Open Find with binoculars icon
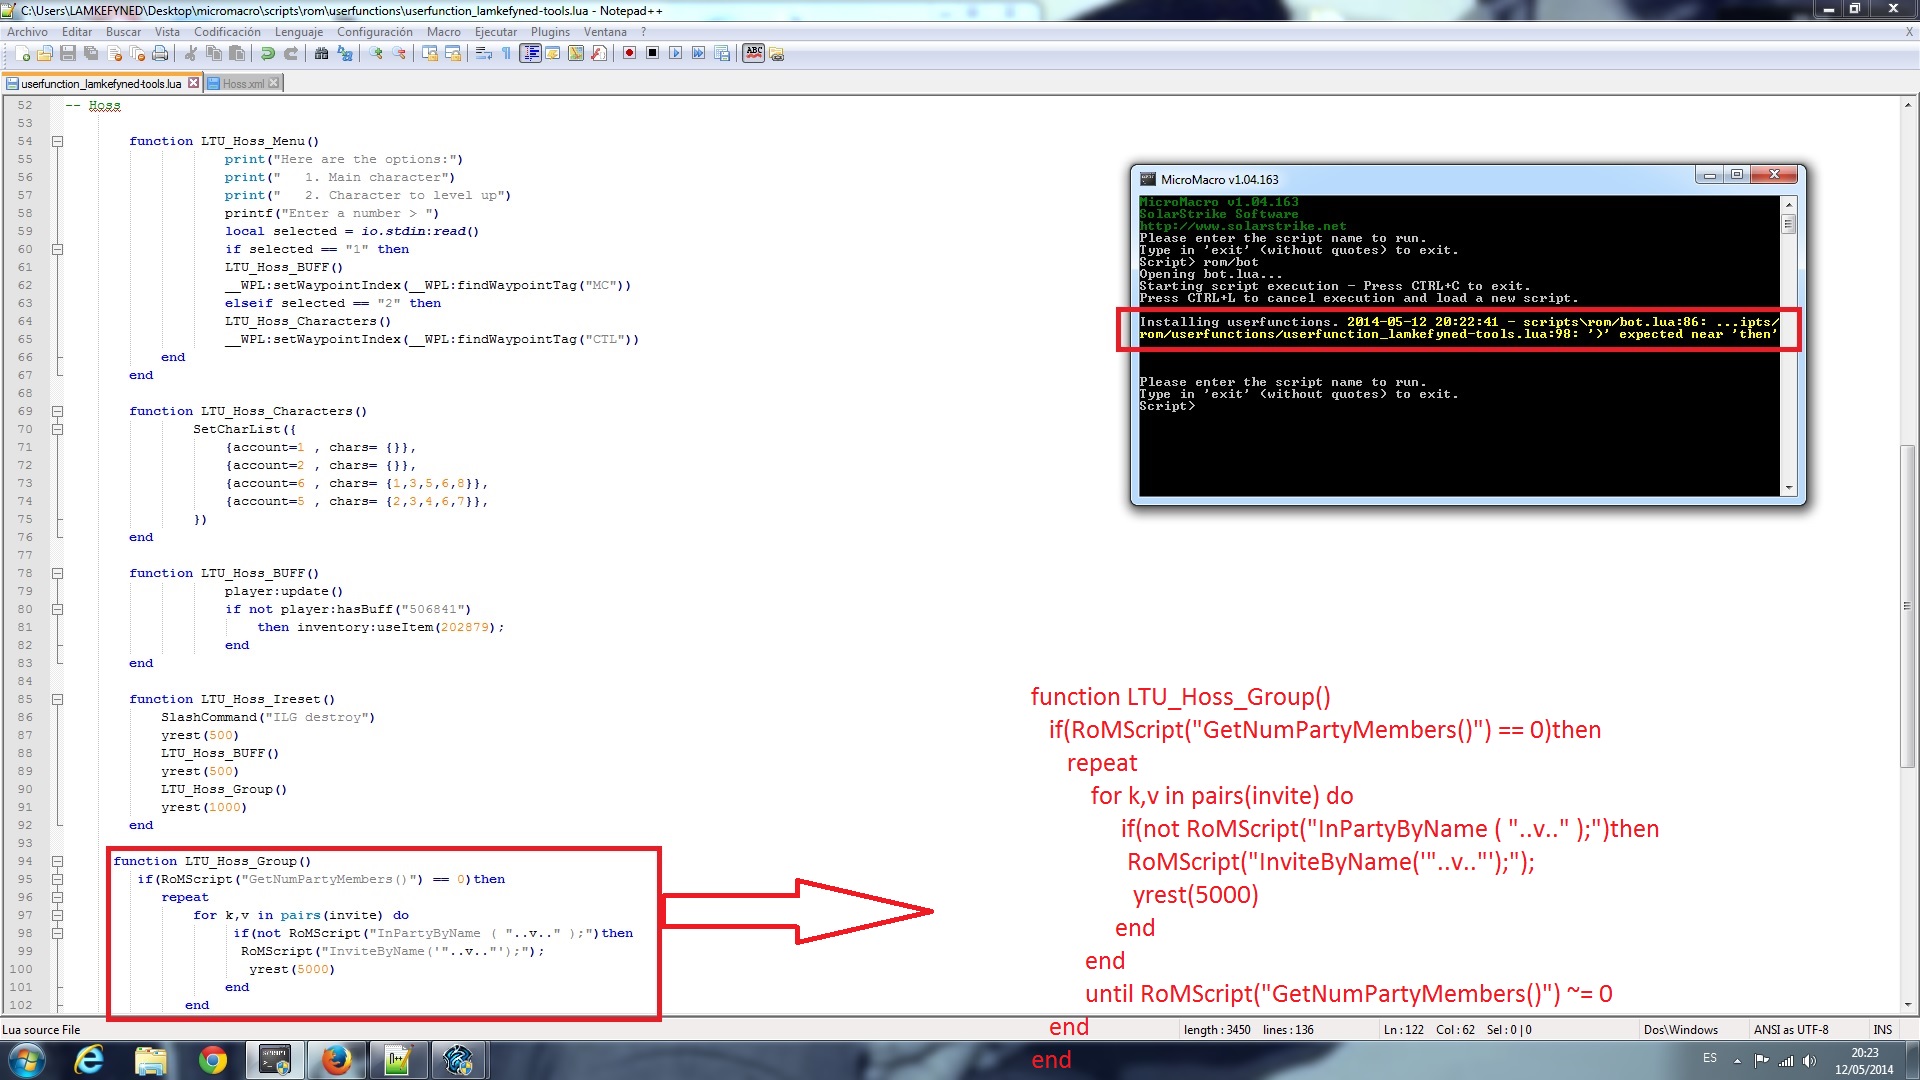 [321, 54]
